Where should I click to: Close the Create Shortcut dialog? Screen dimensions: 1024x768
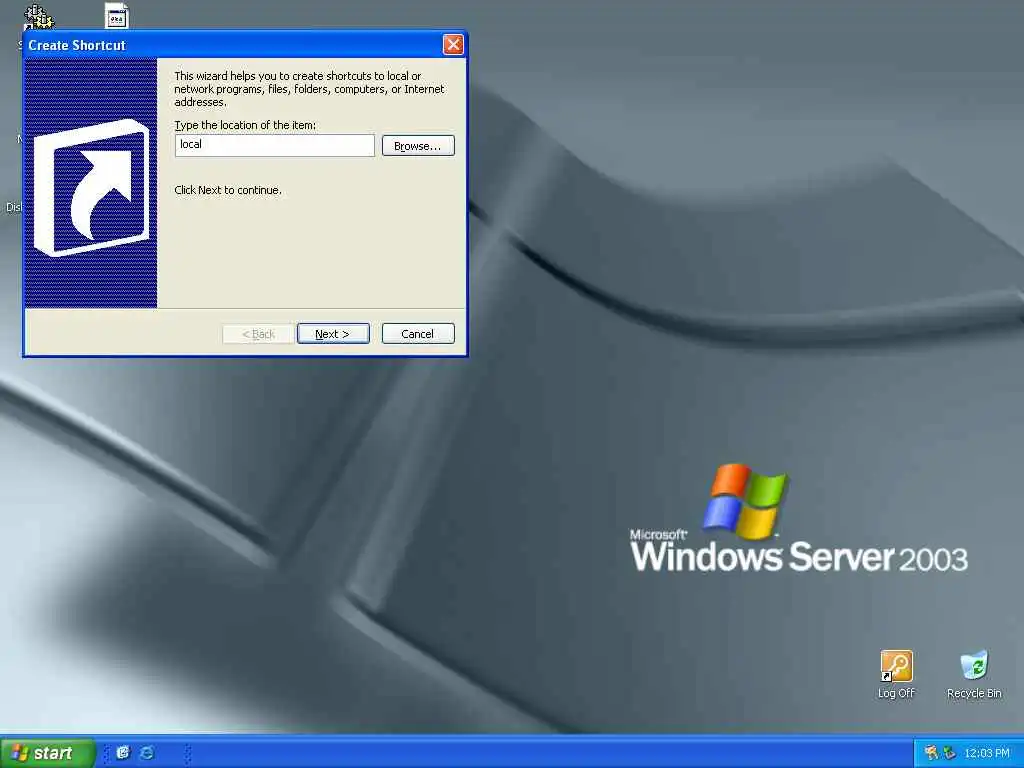point(453,44)
